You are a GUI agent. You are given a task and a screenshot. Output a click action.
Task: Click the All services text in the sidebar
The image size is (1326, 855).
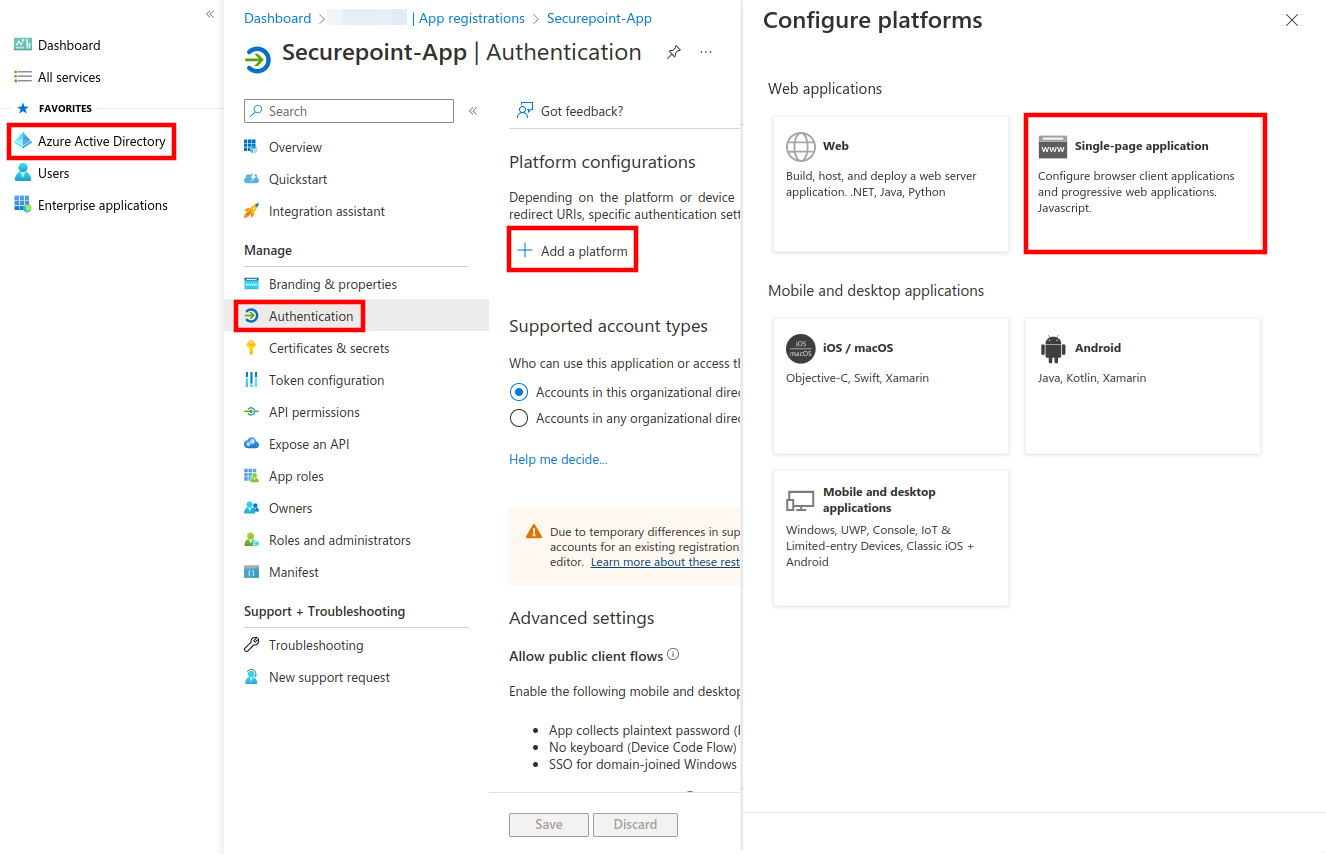[x=69, y=77]
